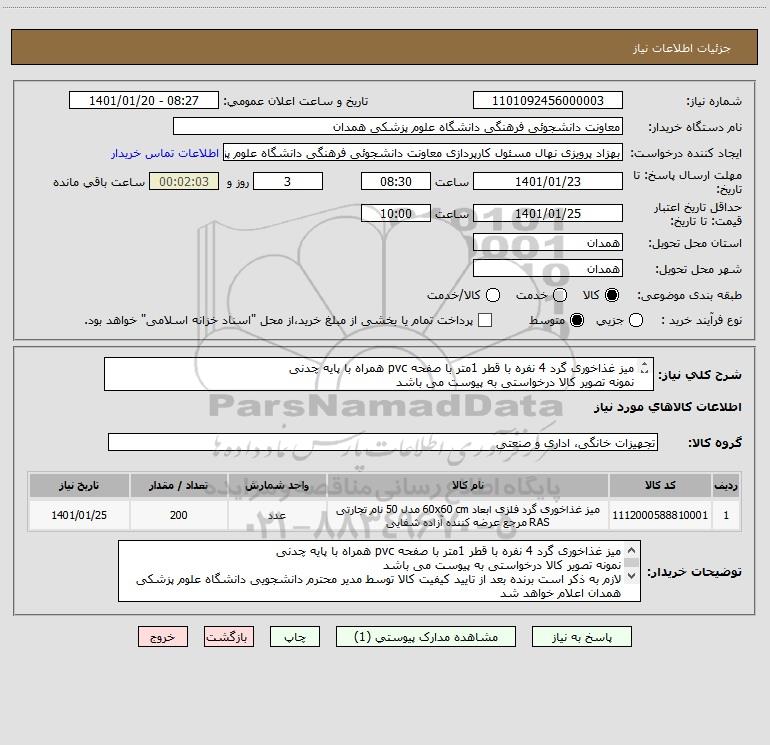Click the request creator name field
The image size is (770, 745).
coord(423,153)
